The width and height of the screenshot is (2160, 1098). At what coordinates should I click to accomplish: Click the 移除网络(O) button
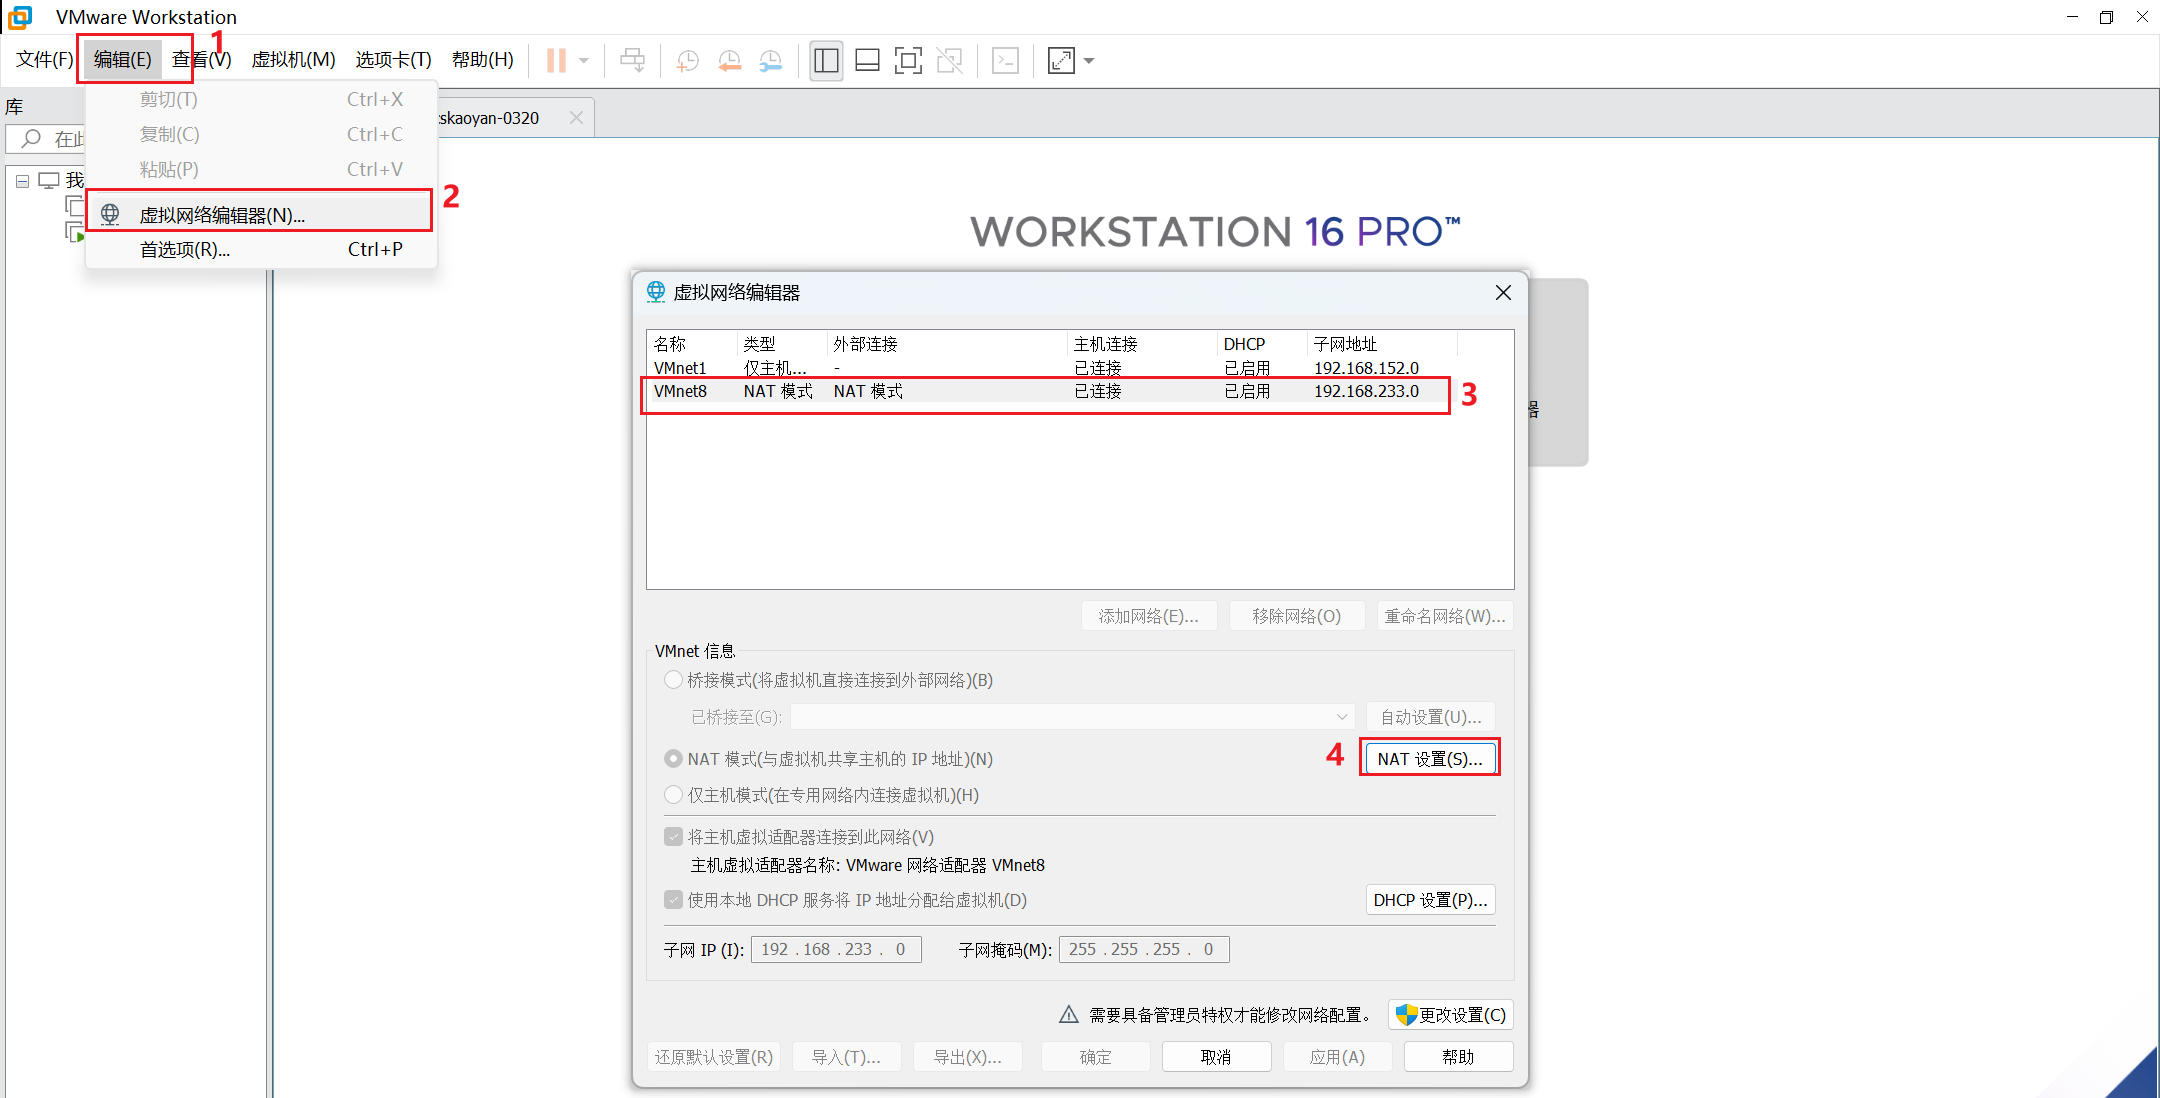[1297, 616]
